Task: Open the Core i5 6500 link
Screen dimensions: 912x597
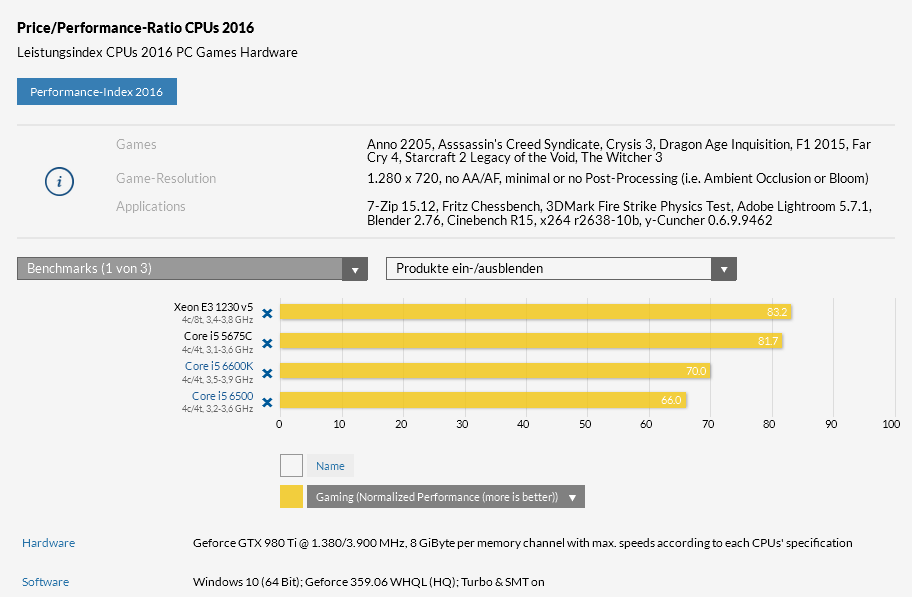Action: coord(222,396)
